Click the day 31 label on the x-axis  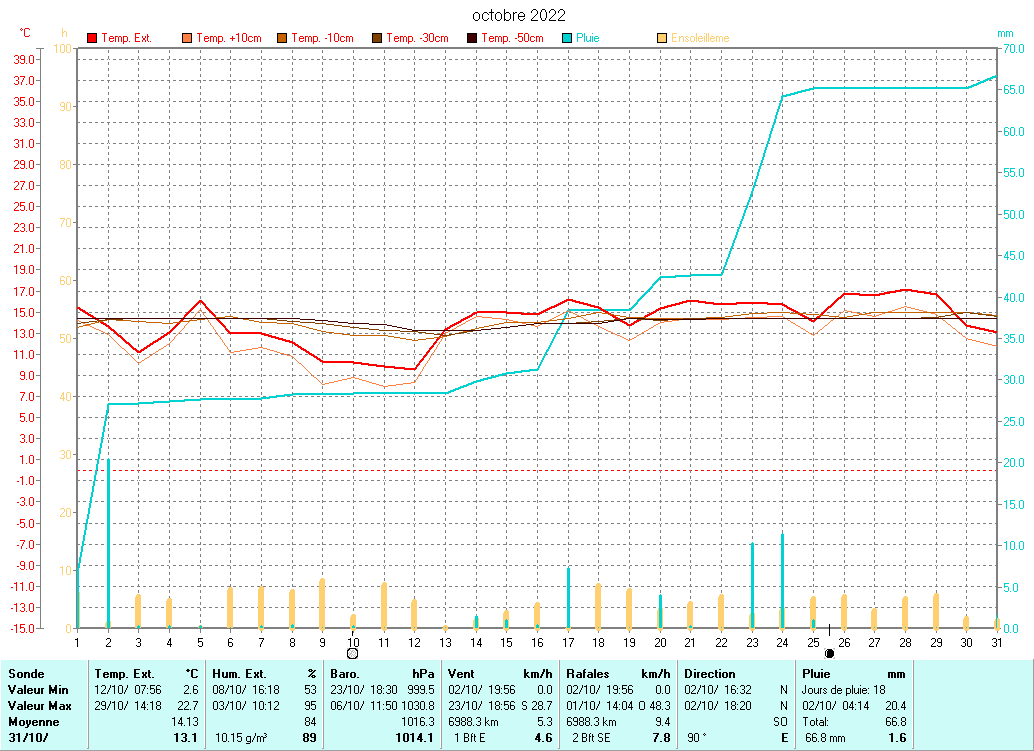click(996, 641)
